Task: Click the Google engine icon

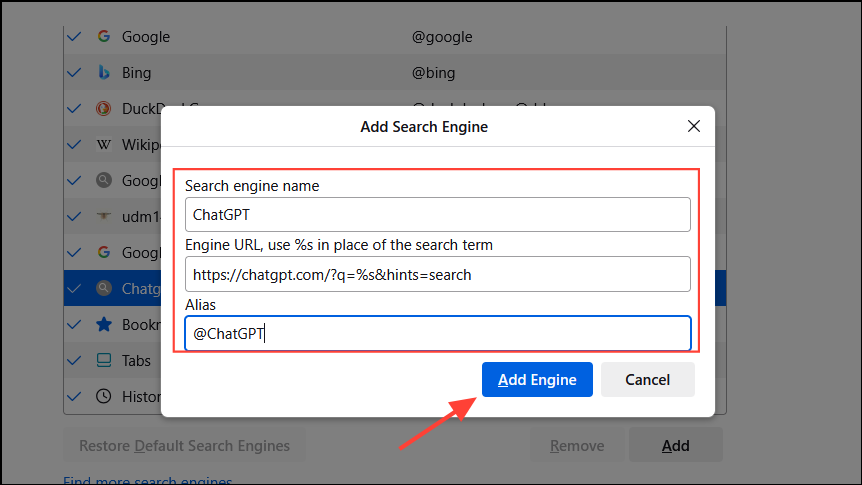Action: click(x=104, y=37)
